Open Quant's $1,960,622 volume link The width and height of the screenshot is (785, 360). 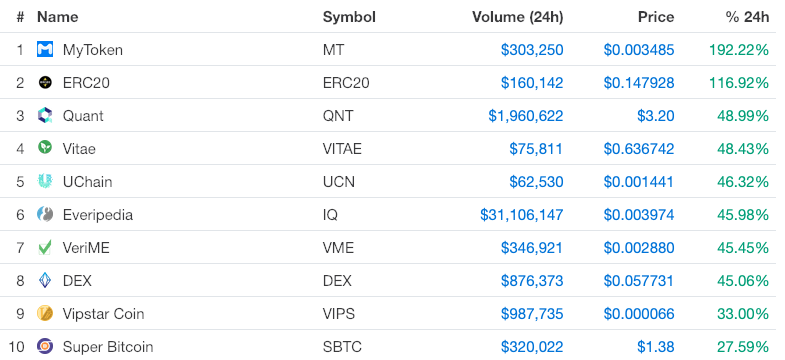[526, 116]
